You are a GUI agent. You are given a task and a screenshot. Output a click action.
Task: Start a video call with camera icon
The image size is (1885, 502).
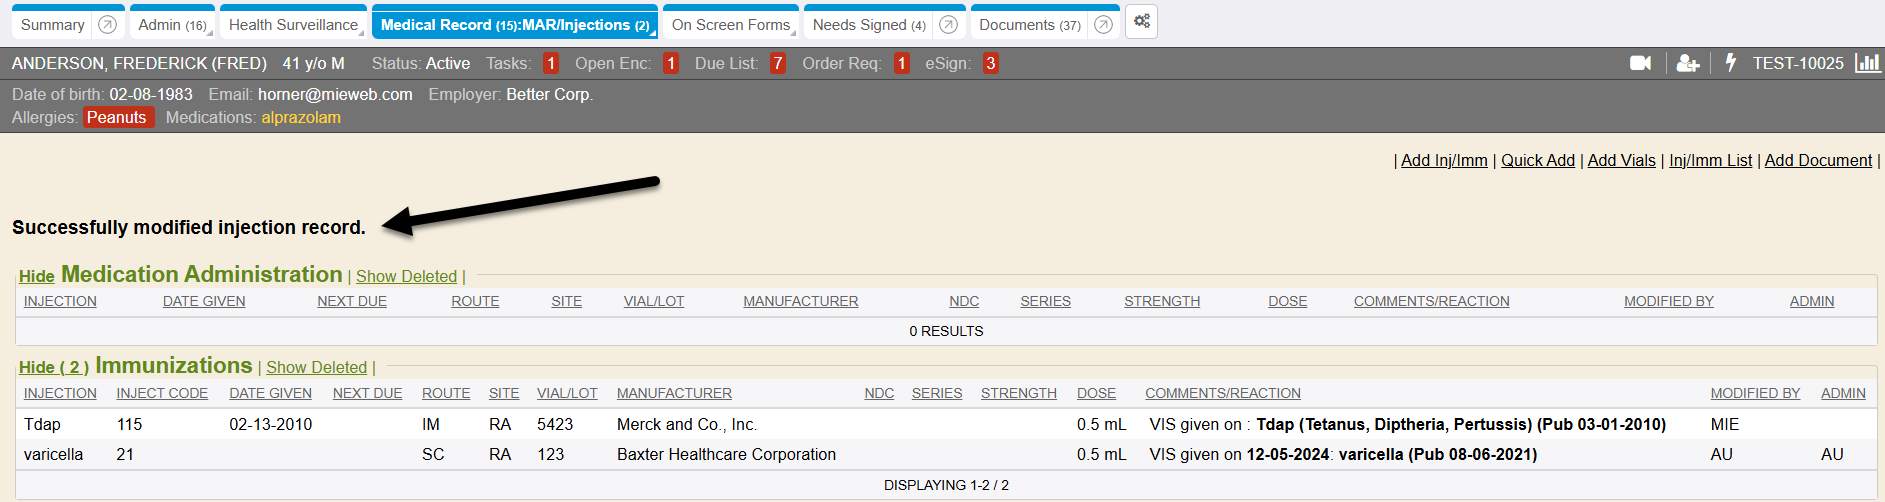tap(1640, 63)
